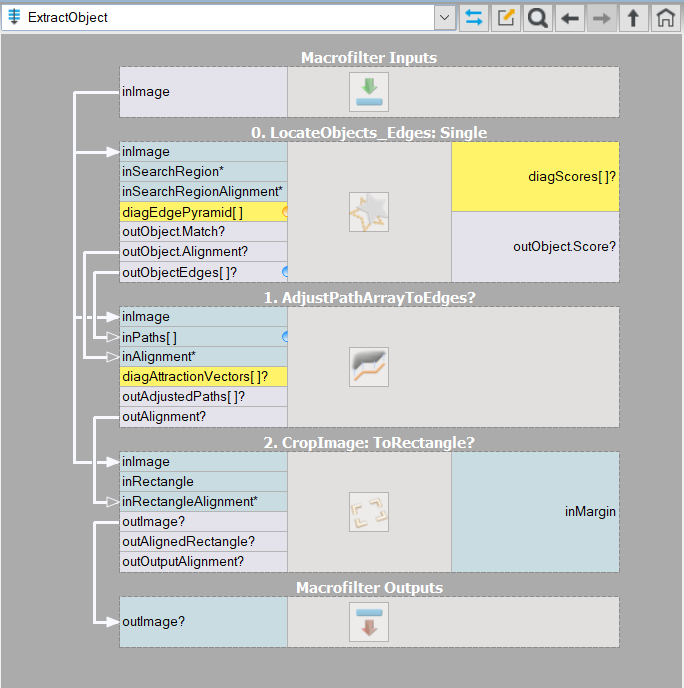684x688 pixels.
Task: Click the Macrofilter Inputs green arrow icon
Action: (368, 92)
